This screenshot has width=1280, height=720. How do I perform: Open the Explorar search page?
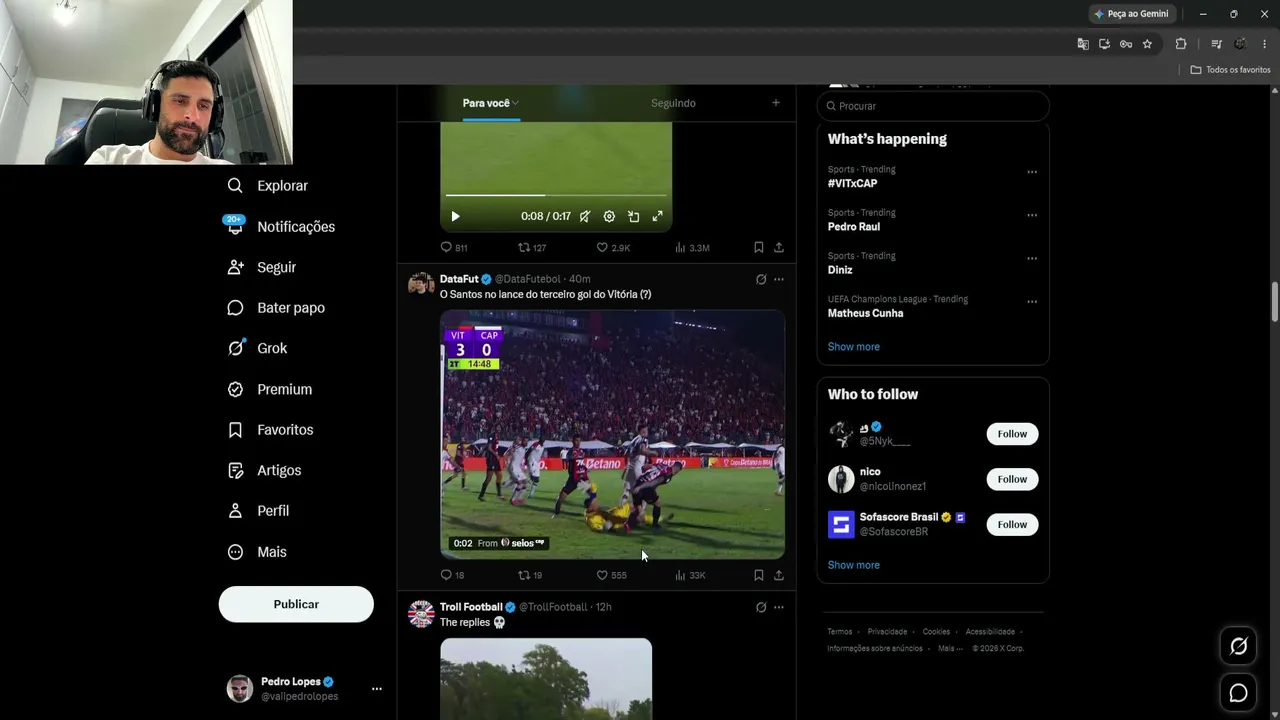(x=267, y=186)
